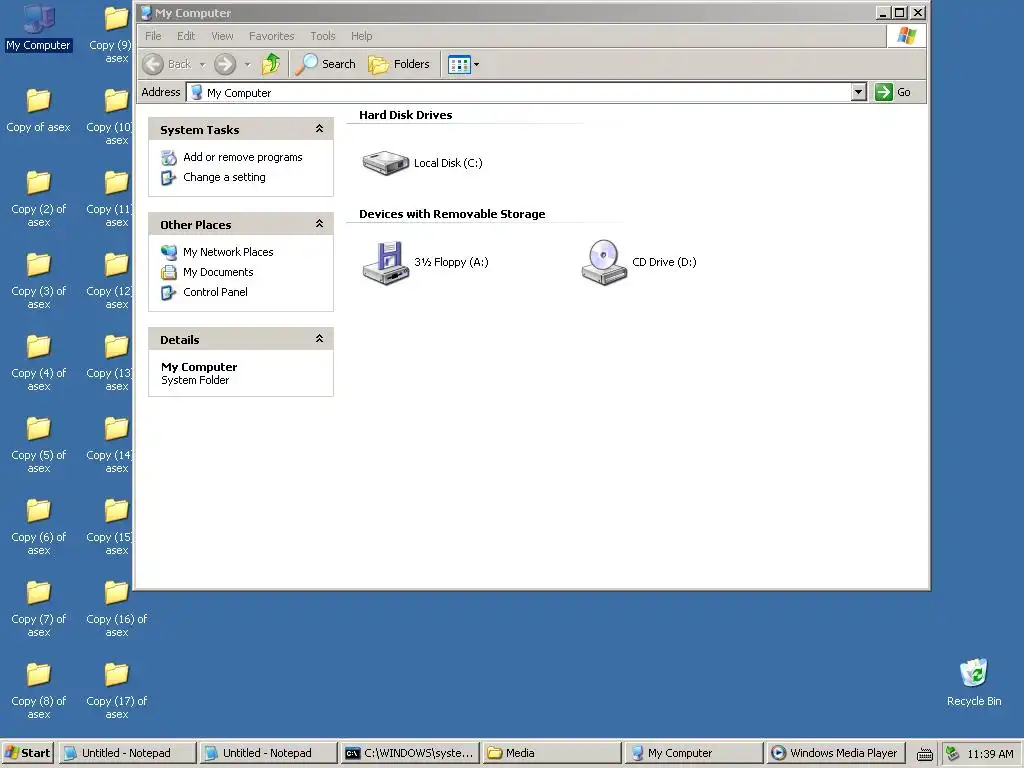Click the Windows flag logo in toolbar
This screenshot has width=1024, height=768.
(906, 36)
